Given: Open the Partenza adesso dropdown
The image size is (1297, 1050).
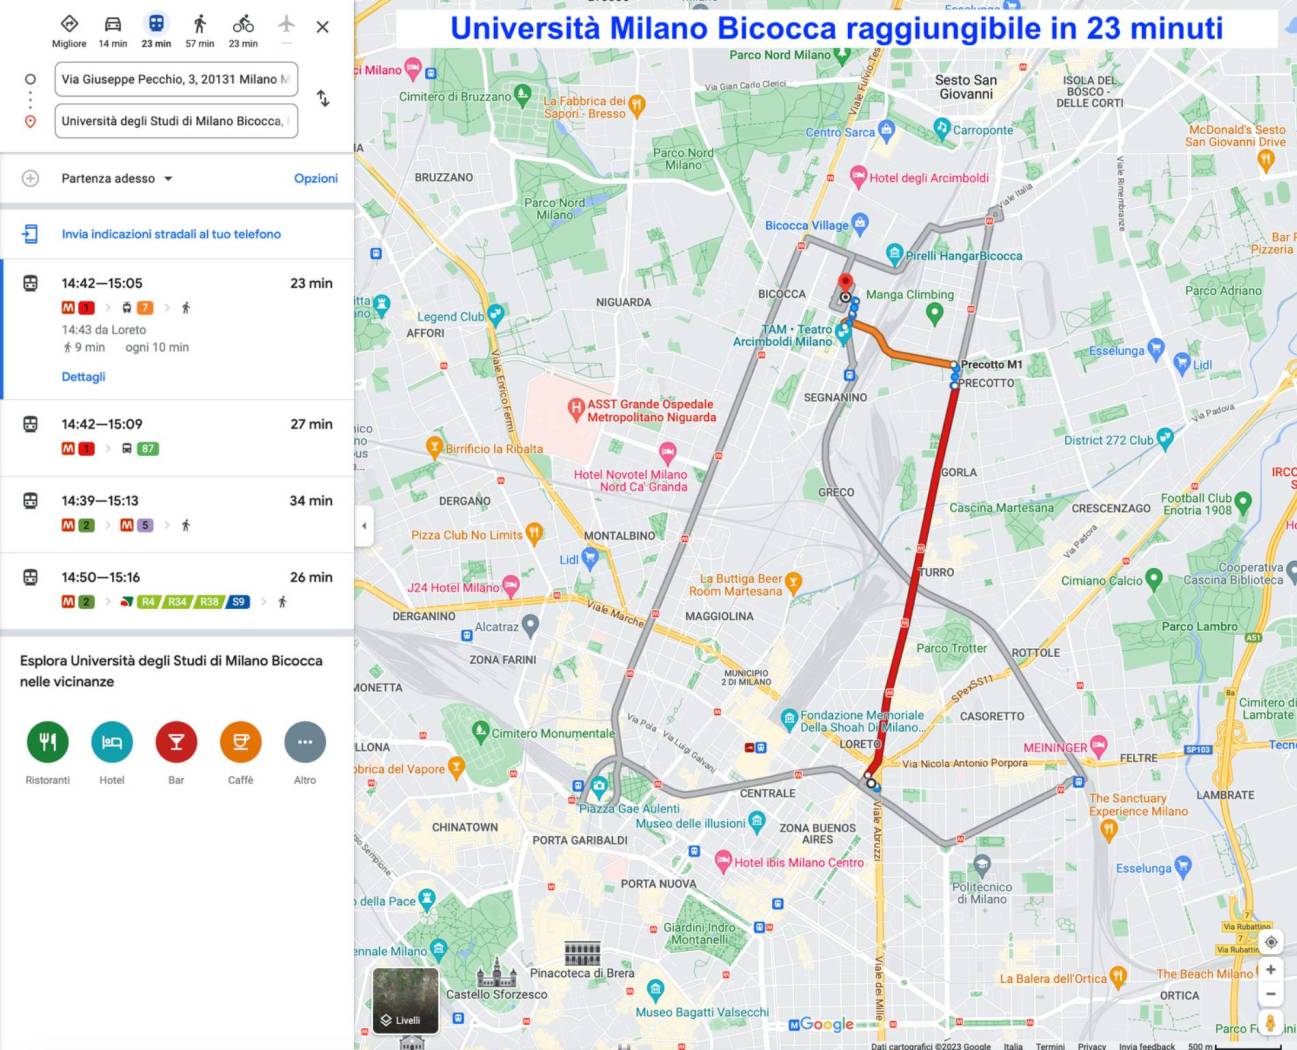Looking at the screenshot, I should (117, 178).
